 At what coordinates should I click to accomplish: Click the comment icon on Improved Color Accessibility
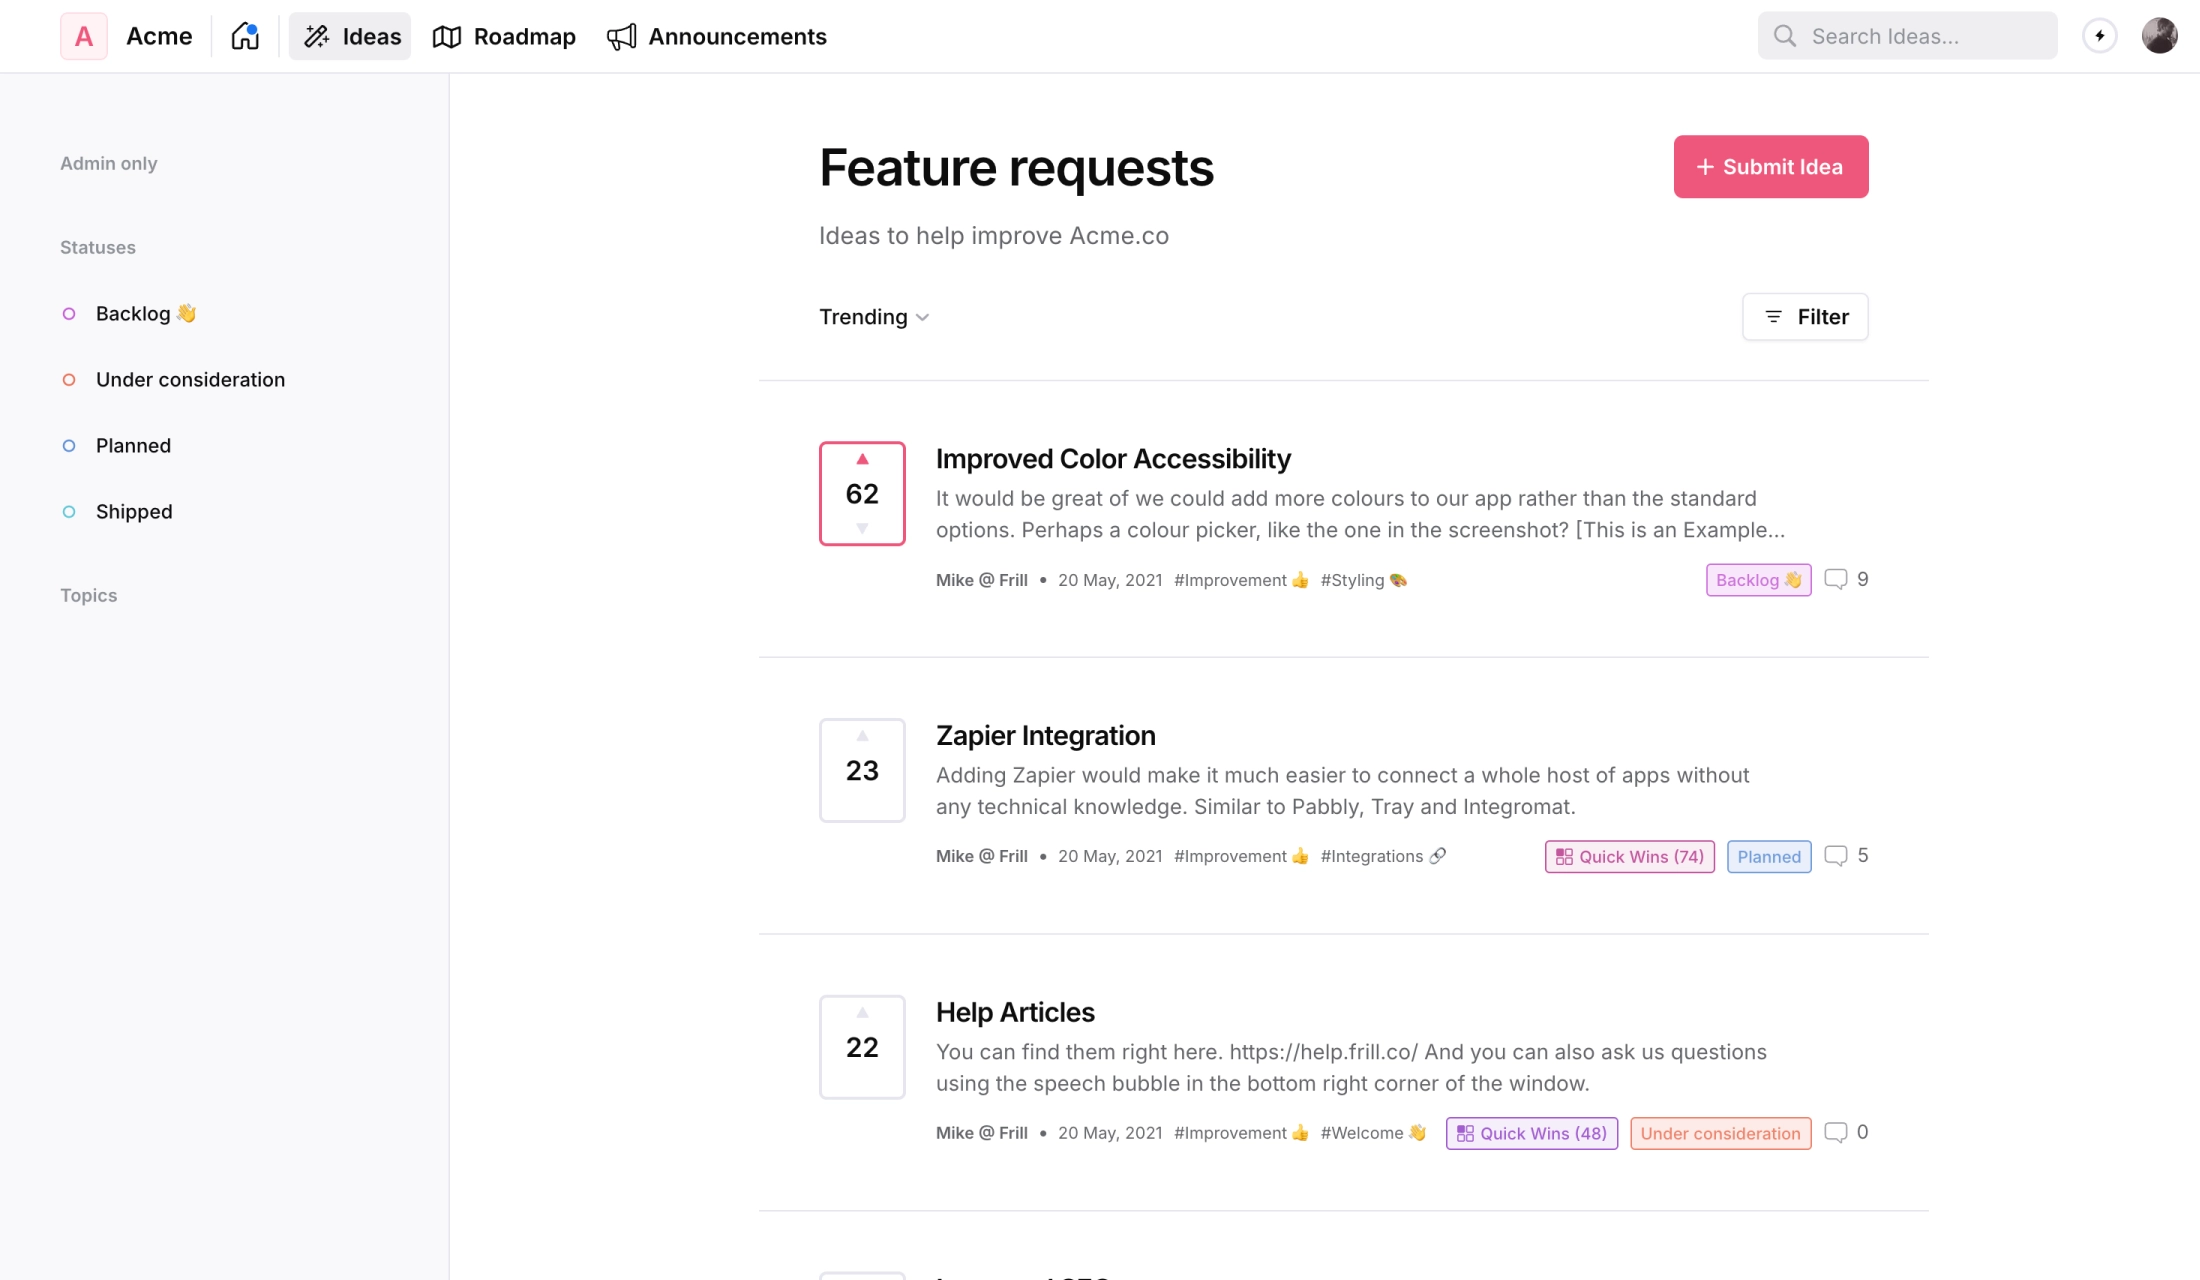[1835, 579]
